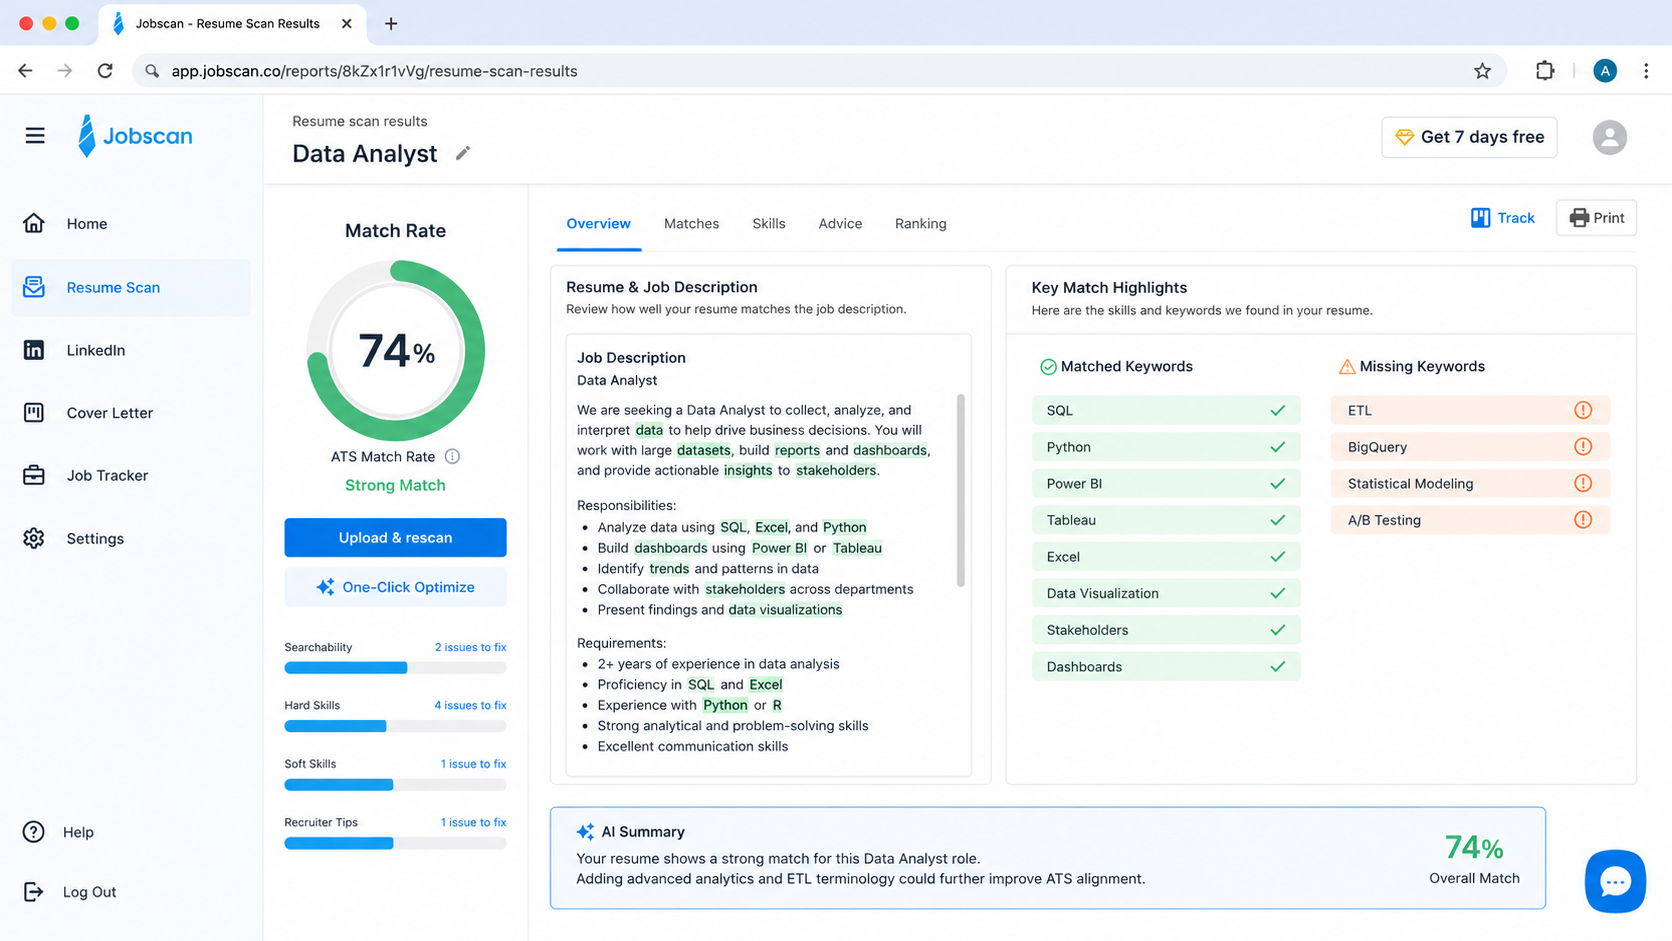Viewport: 1672px width, 941px height.
Task: Click the job description scrollbar
Action: tap(961, 490)
